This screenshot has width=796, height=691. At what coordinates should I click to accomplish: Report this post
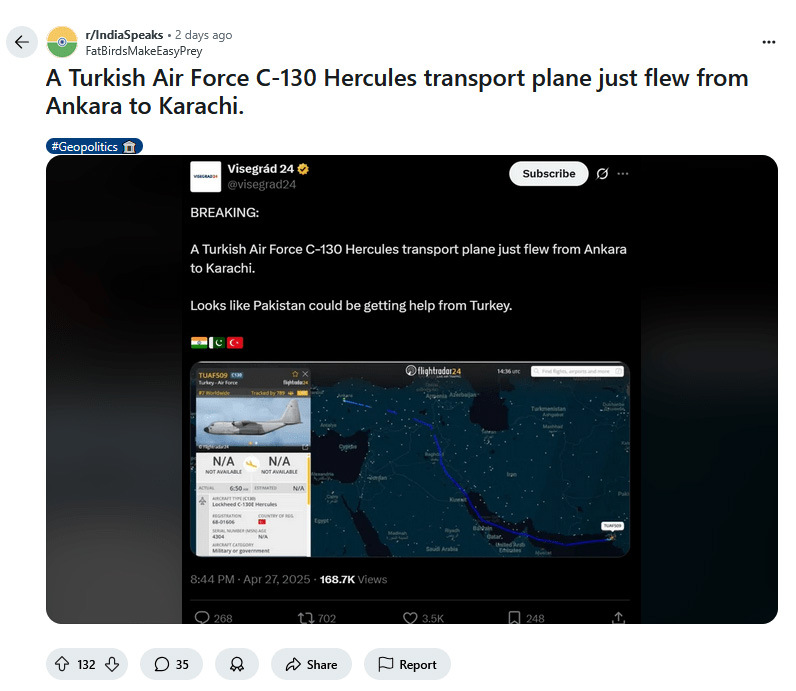[407, 664]
